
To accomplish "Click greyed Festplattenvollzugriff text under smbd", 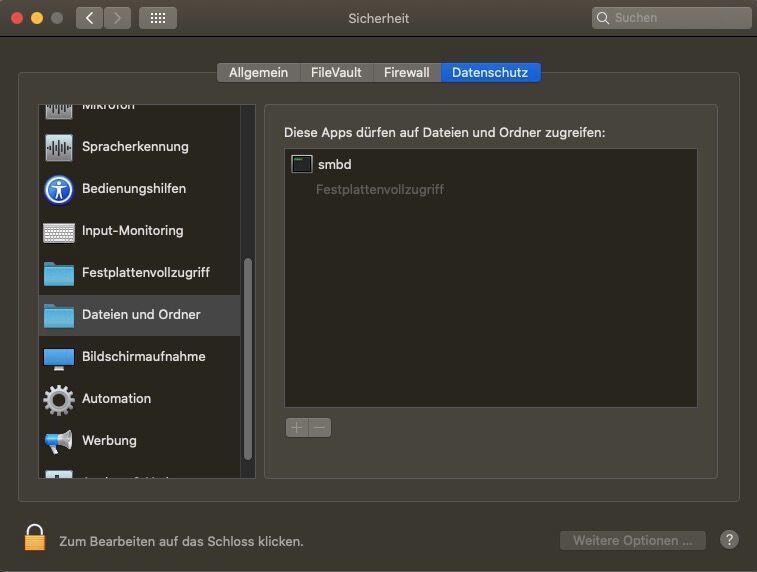I will pos(380,190).
